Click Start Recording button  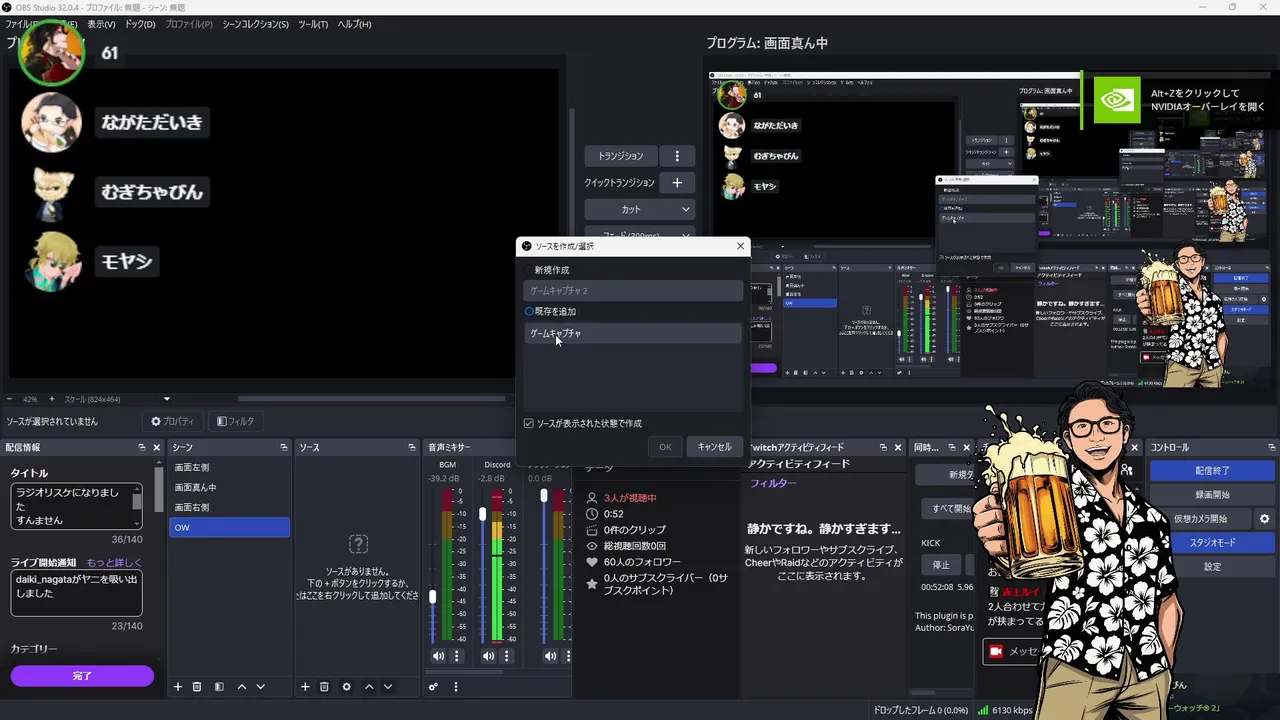tap(1212, 495)
